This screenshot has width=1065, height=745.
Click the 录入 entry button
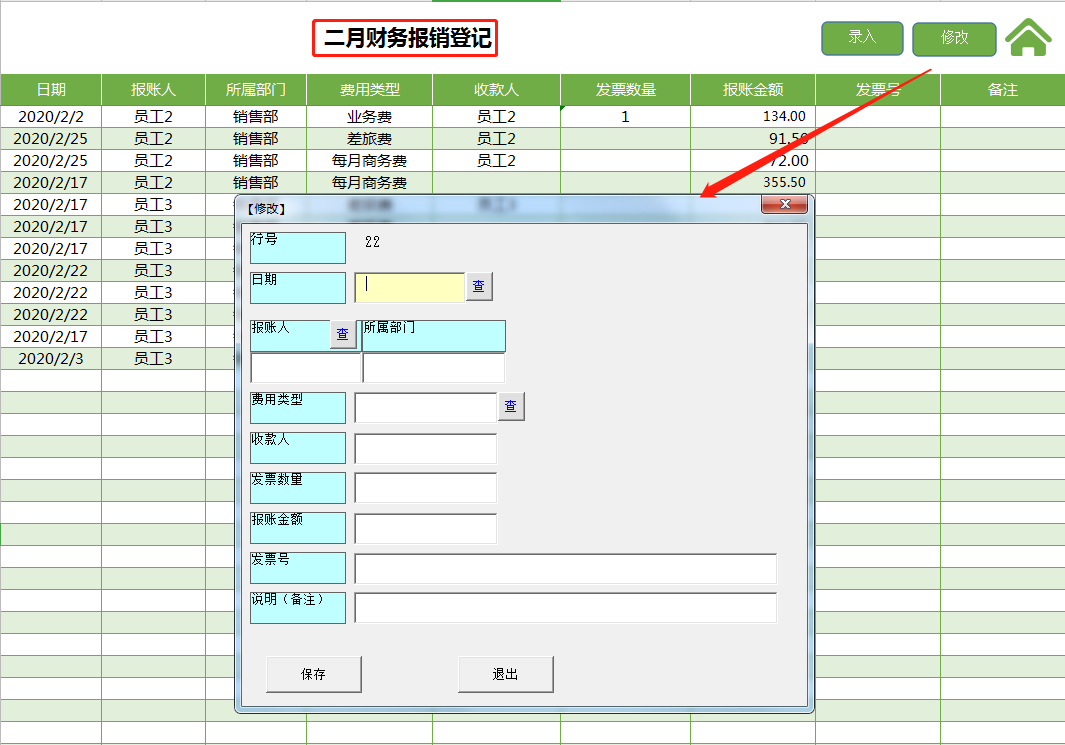861,38
